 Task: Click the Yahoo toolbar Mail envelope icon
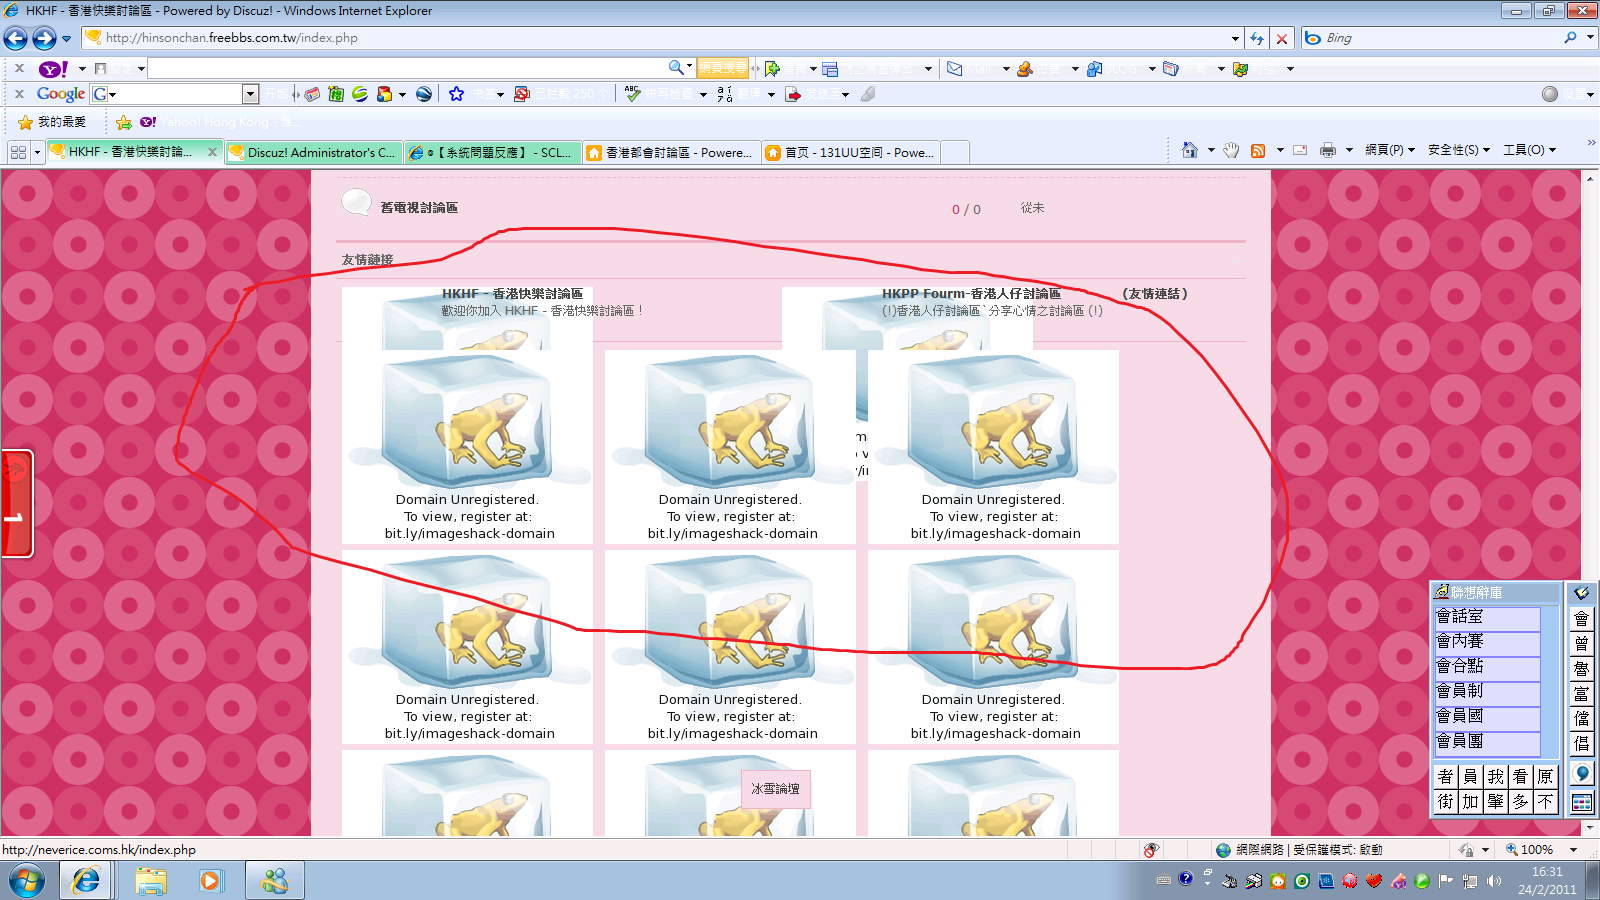tap(955, 69)
